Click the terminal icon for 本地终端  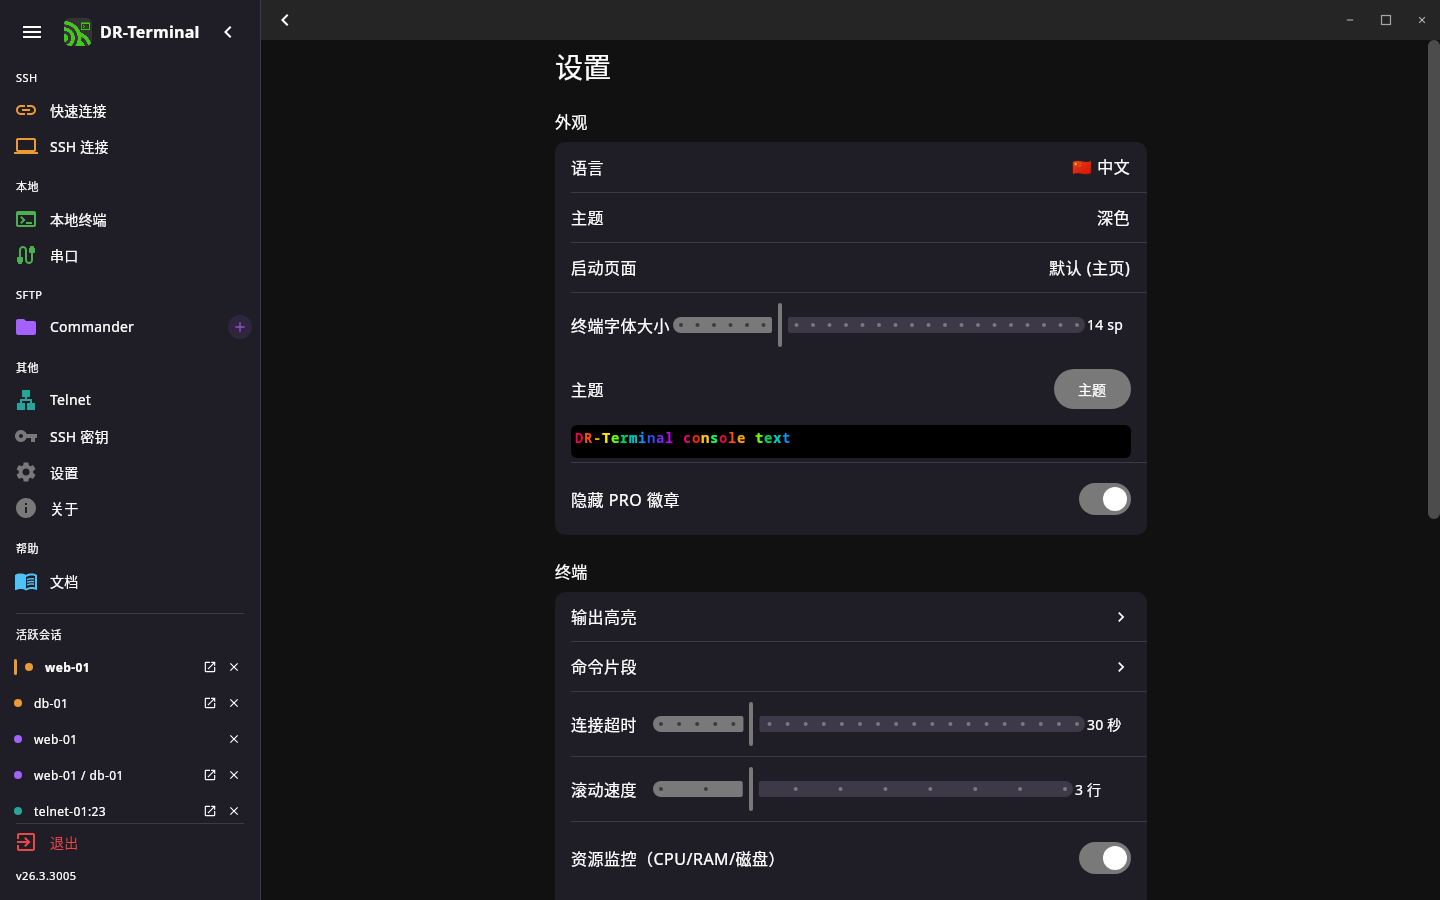(x=26, y=219)
